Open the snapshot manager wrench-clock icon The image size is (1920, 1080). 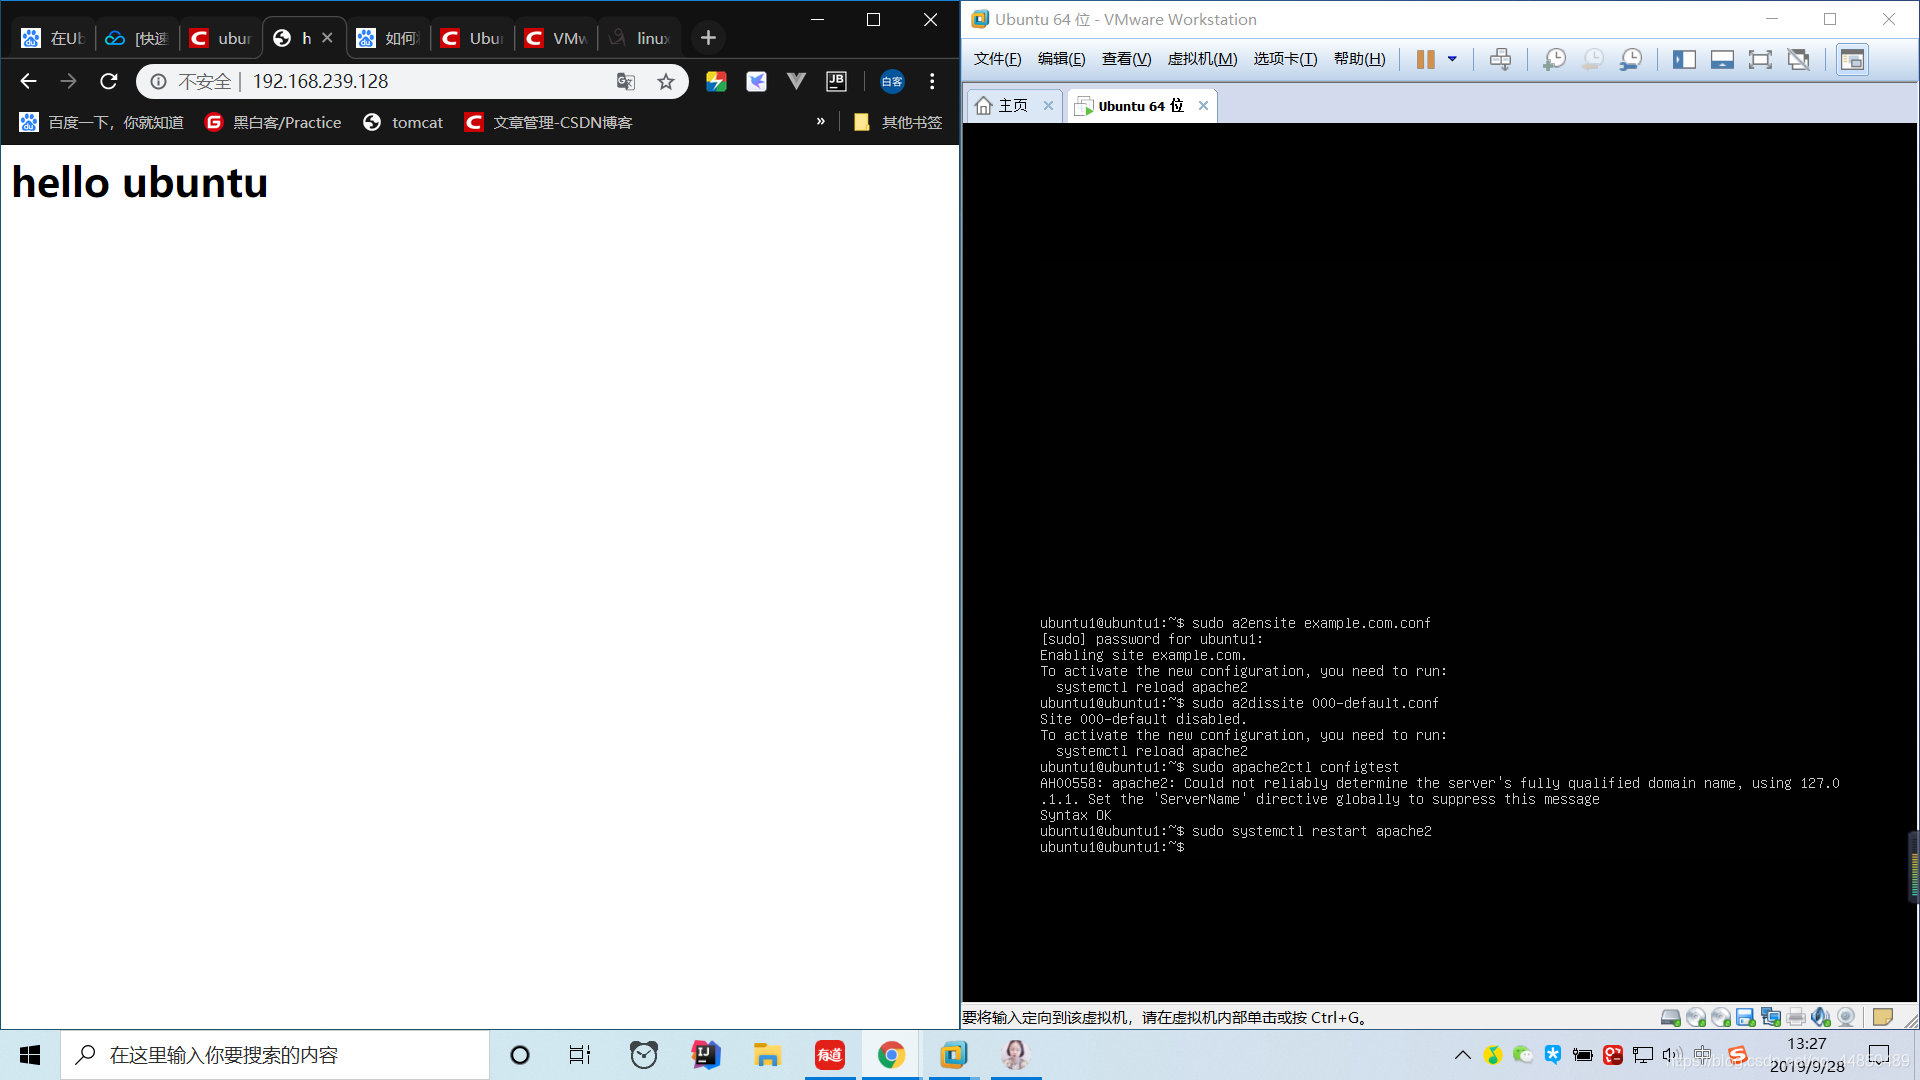point(1630,59)
